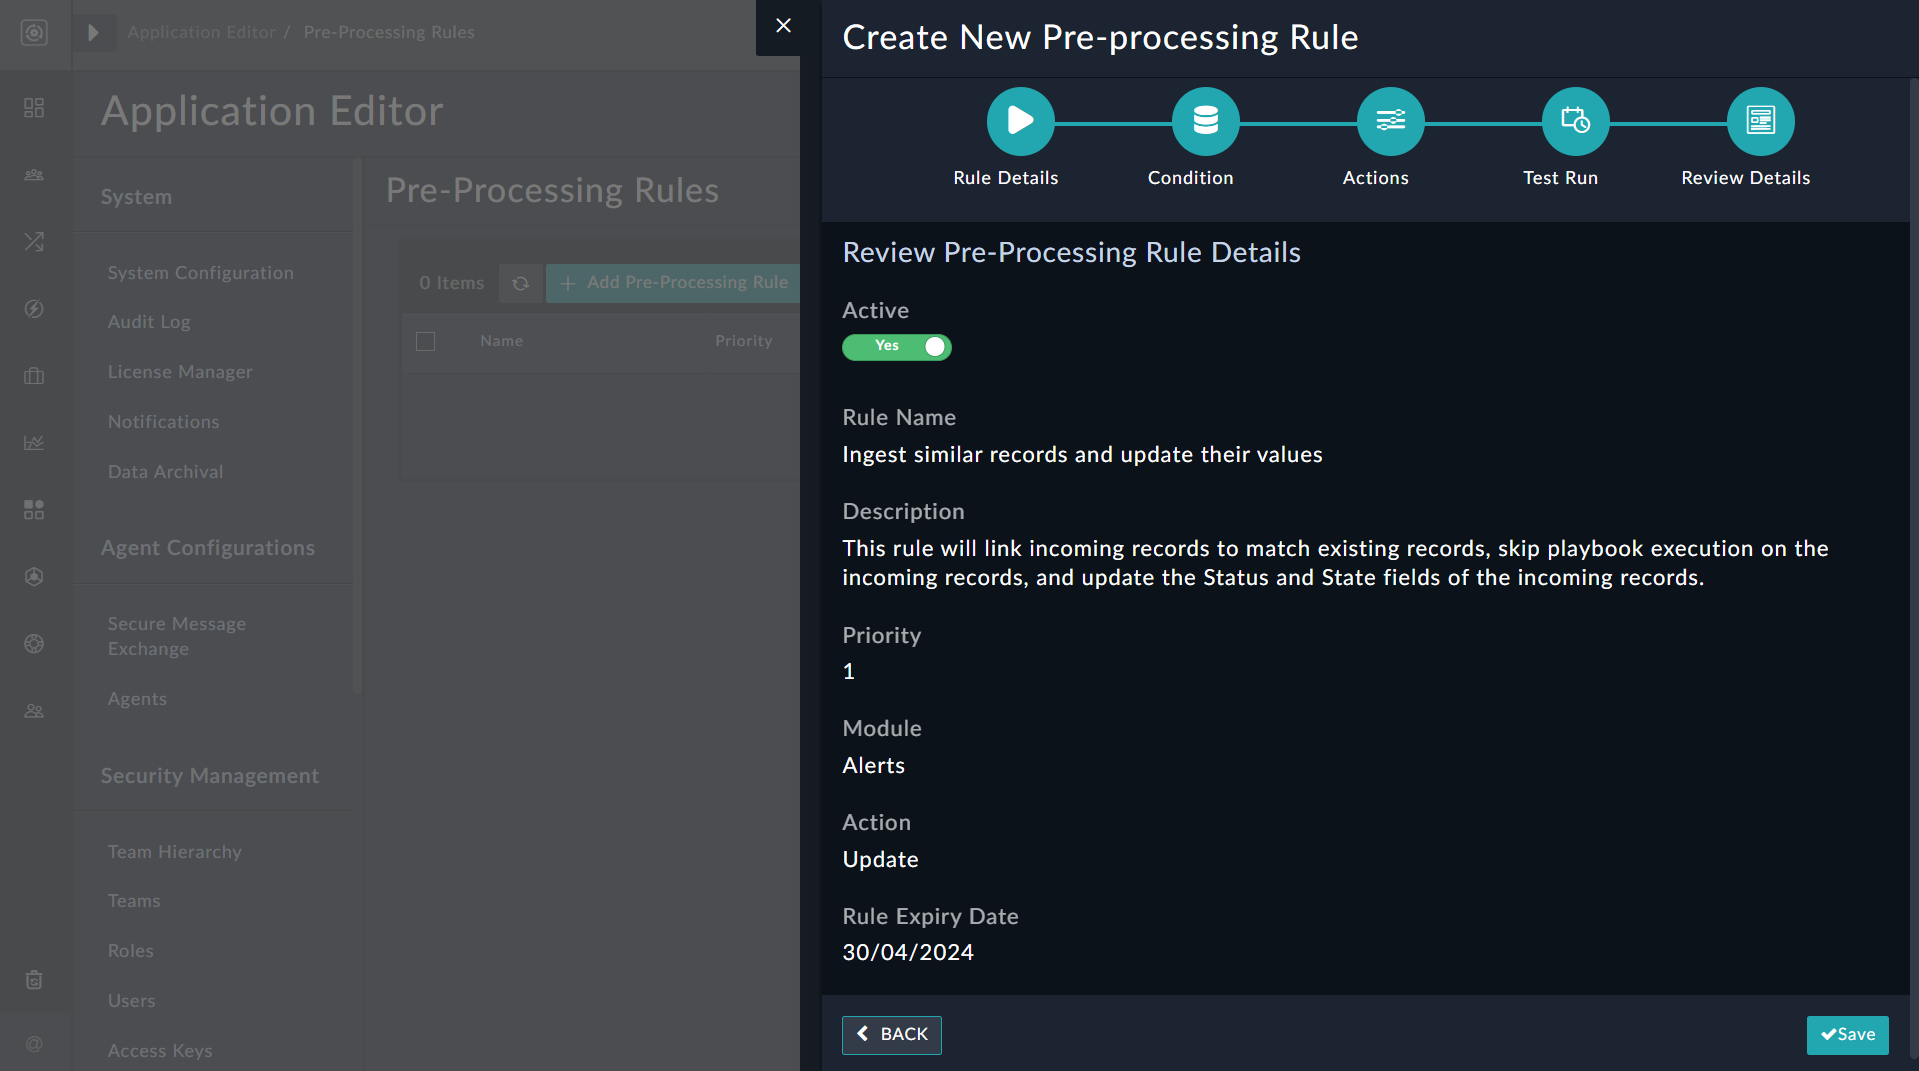Open the @ mention icon at sidebar bottom
The width and height of the screenshot is (1919, 1071).
click(x=34, y=1044)
